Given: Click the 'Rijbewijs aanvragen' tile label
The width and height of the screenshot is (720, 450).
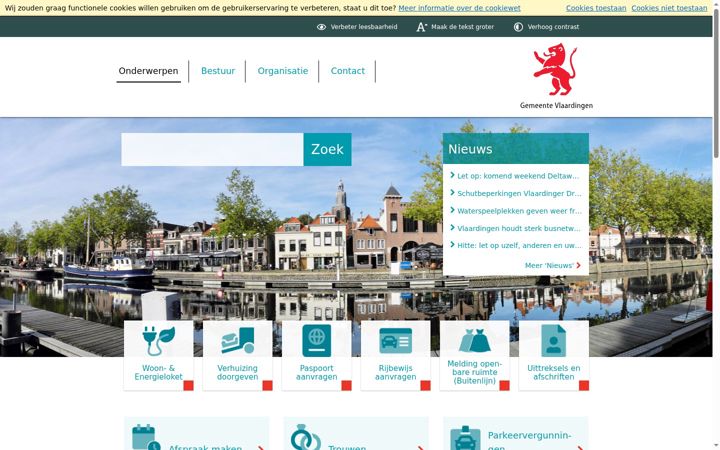Looking at the screenshot, I should [x=395, y=372].
